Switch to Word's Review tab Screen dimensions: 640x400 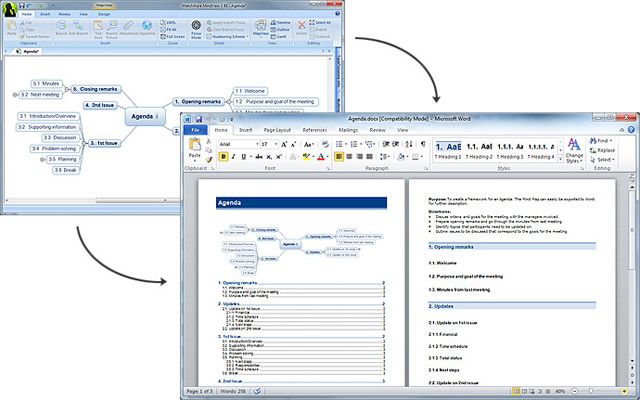coord(378,130)
